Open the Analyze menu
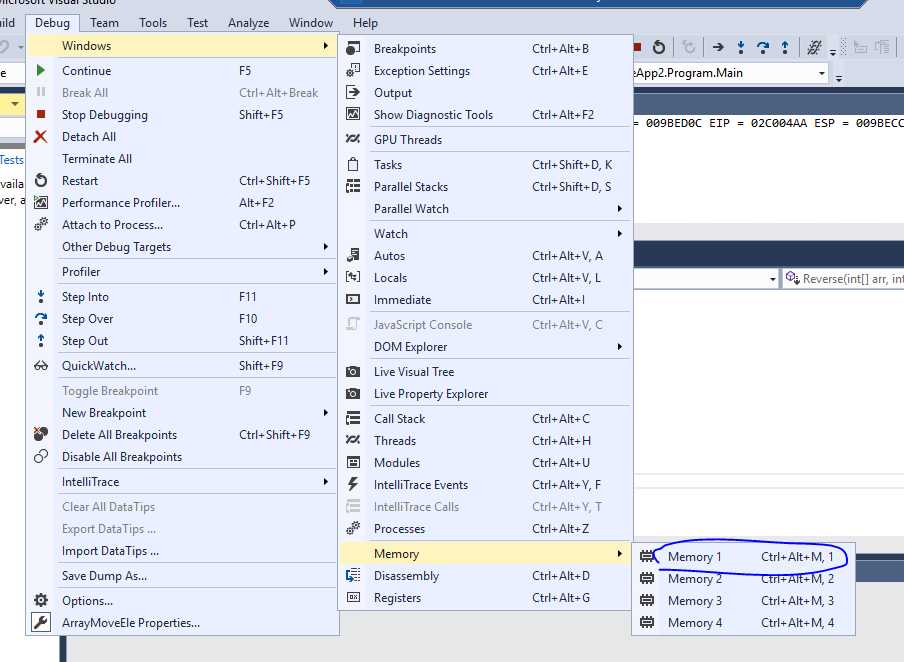This screenshot has height=662, width=904. tap(248, 23)
